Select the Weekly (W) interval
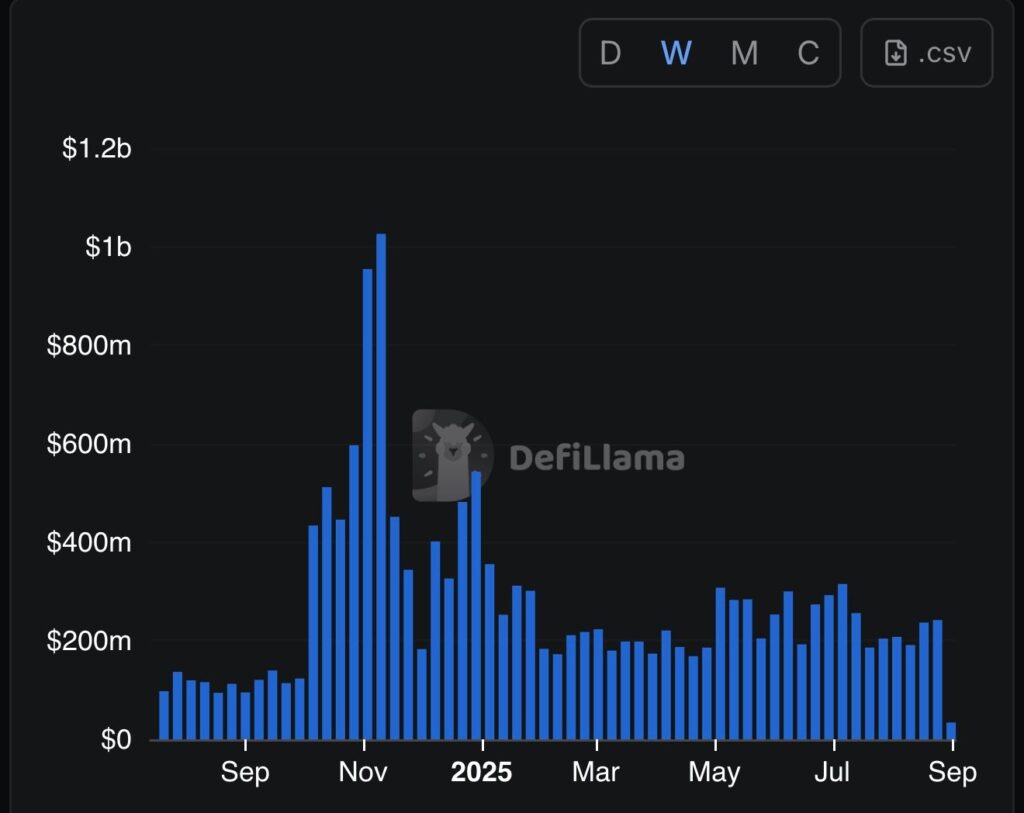 pyautogui.click(x=676, y=53)
